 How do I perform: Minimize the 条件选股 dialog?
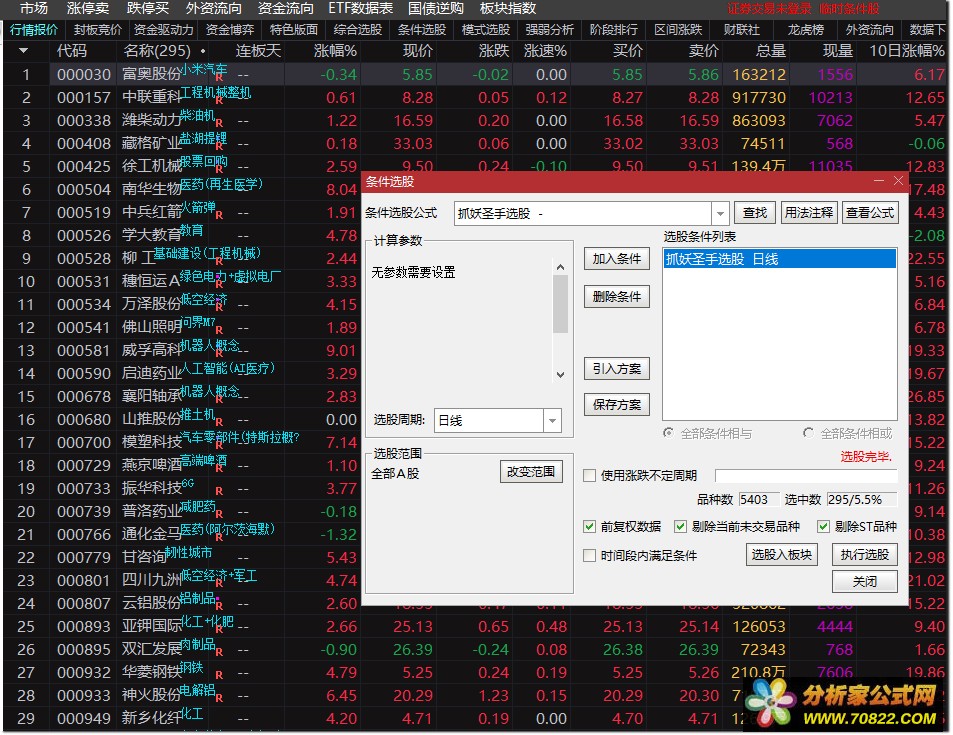click(878, 181)
